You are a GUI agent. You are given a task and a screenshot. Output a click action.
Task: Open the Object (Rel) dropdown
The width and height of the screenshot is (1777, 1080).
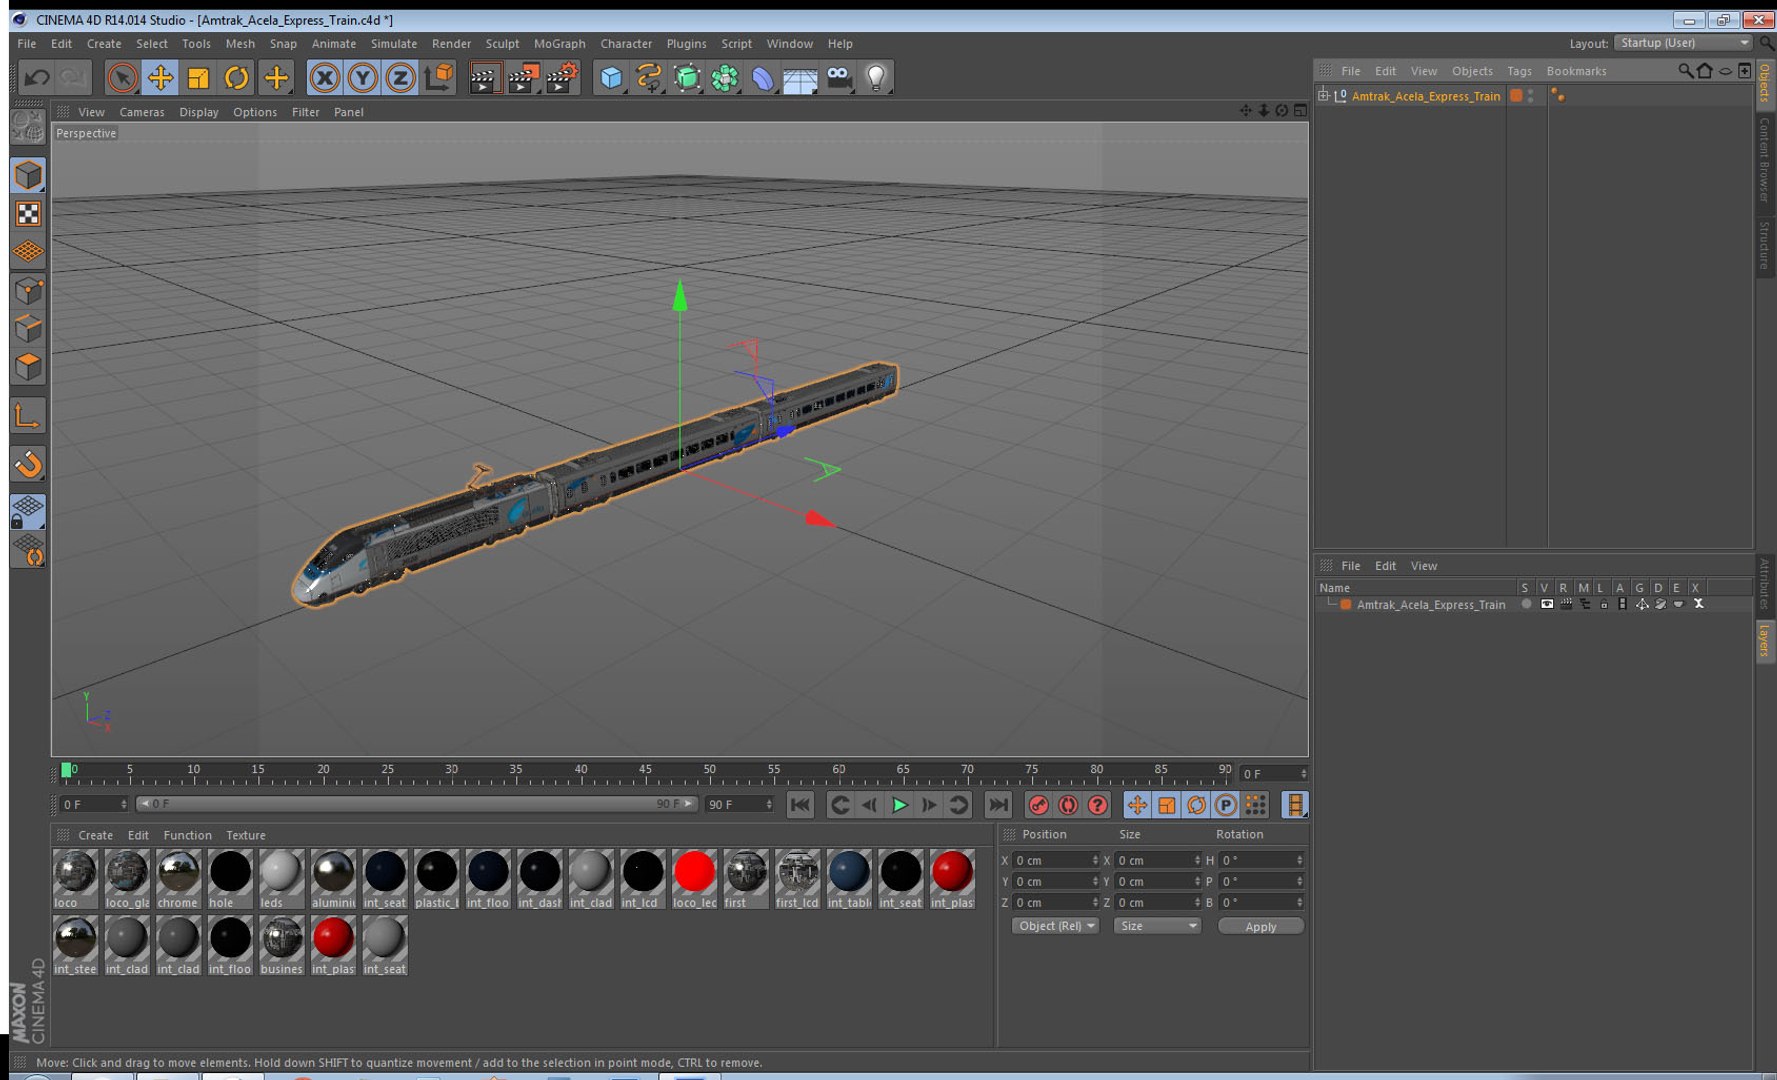tap(1055, 926)
